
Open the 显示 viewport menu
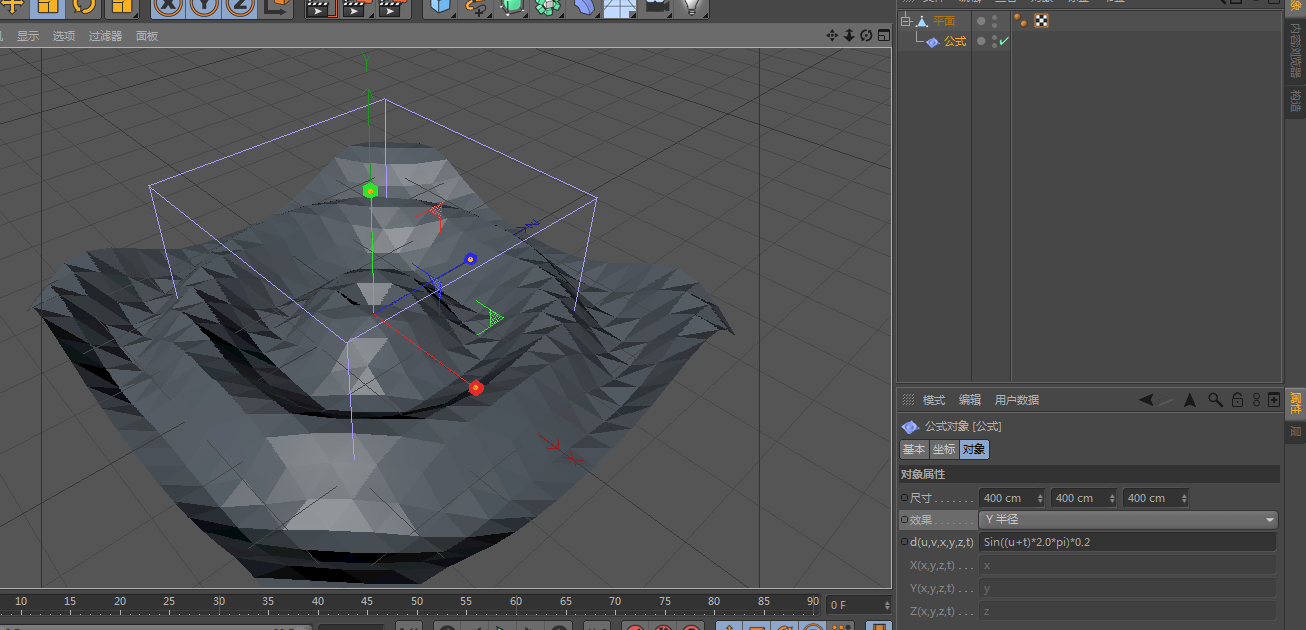click(28, 36)
